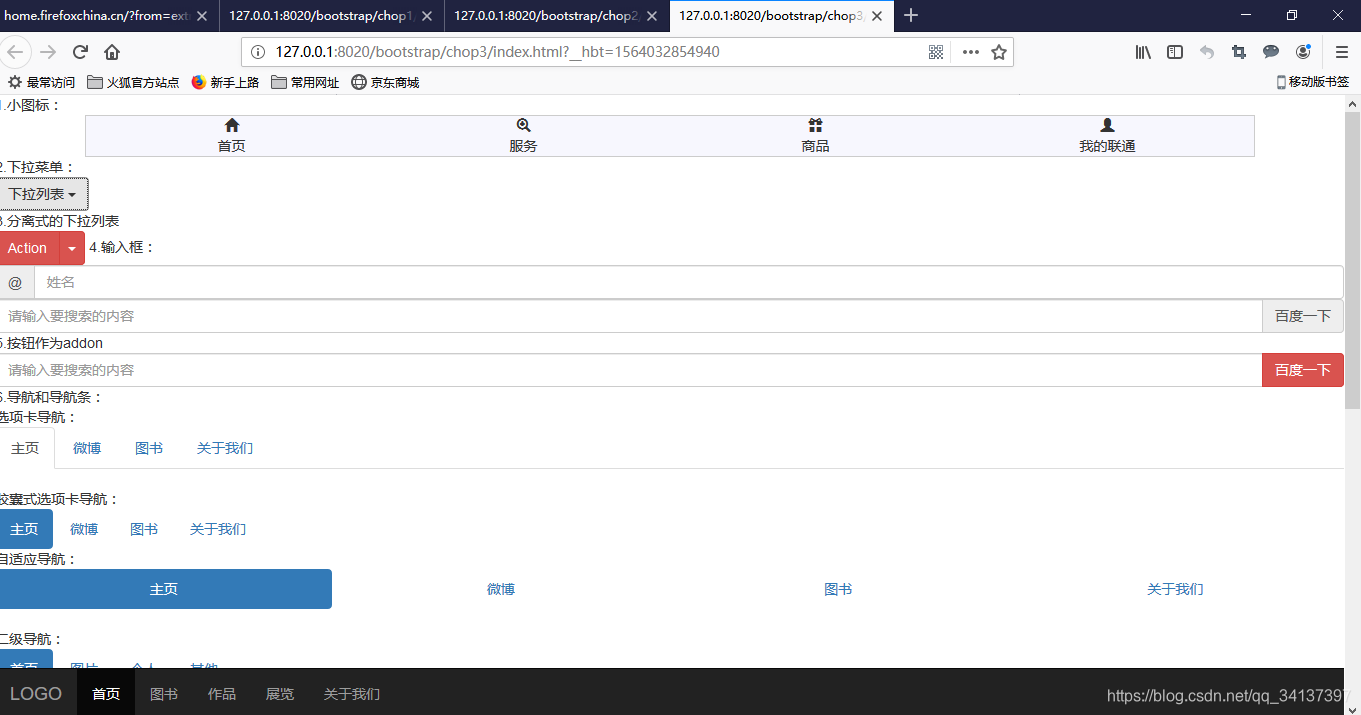Click the browser address bar URL

tap(497, 52)
